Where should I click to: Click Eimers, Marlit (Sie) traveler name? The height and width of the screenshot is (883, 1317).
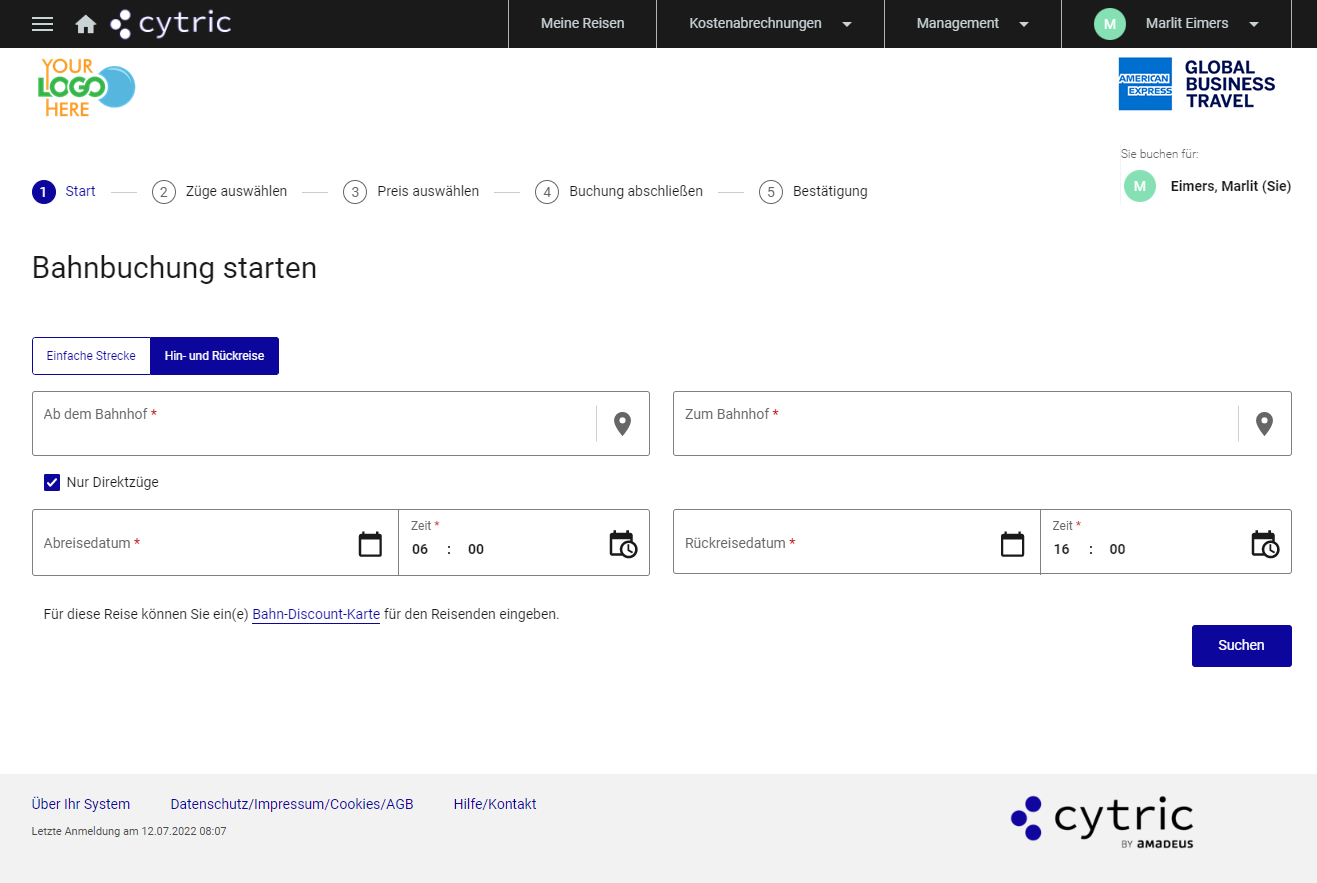(x=1231, y=186)
